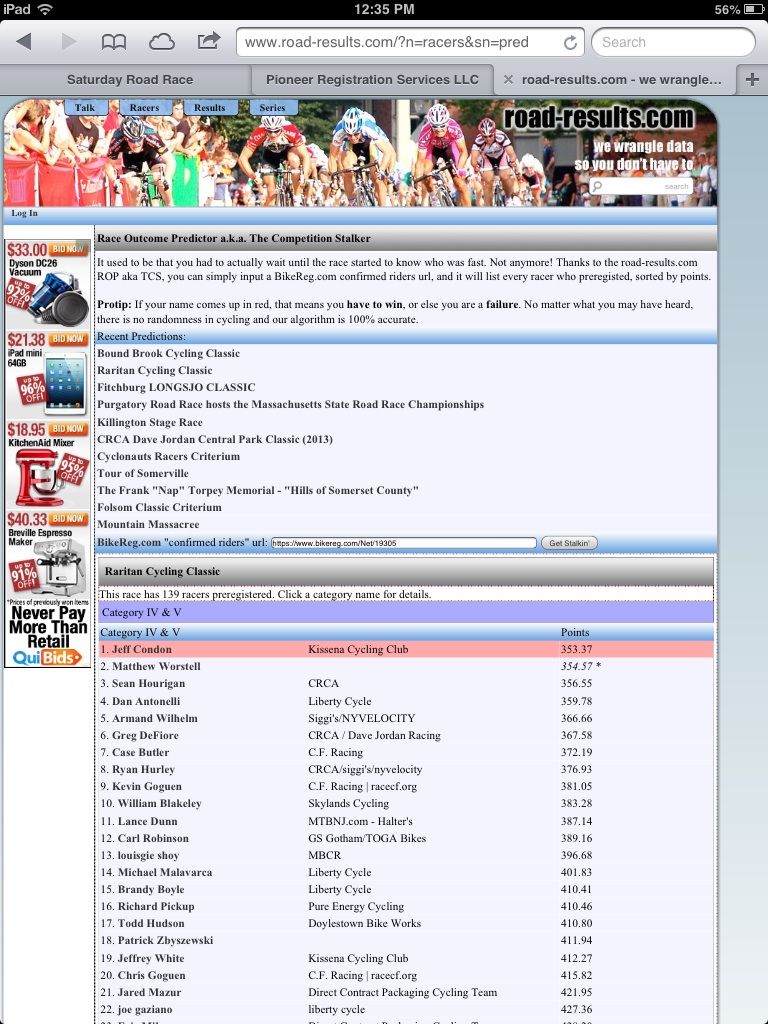Tap the share arrow icon
Screen dimensions: 768x1024
(x=208, y=41)
